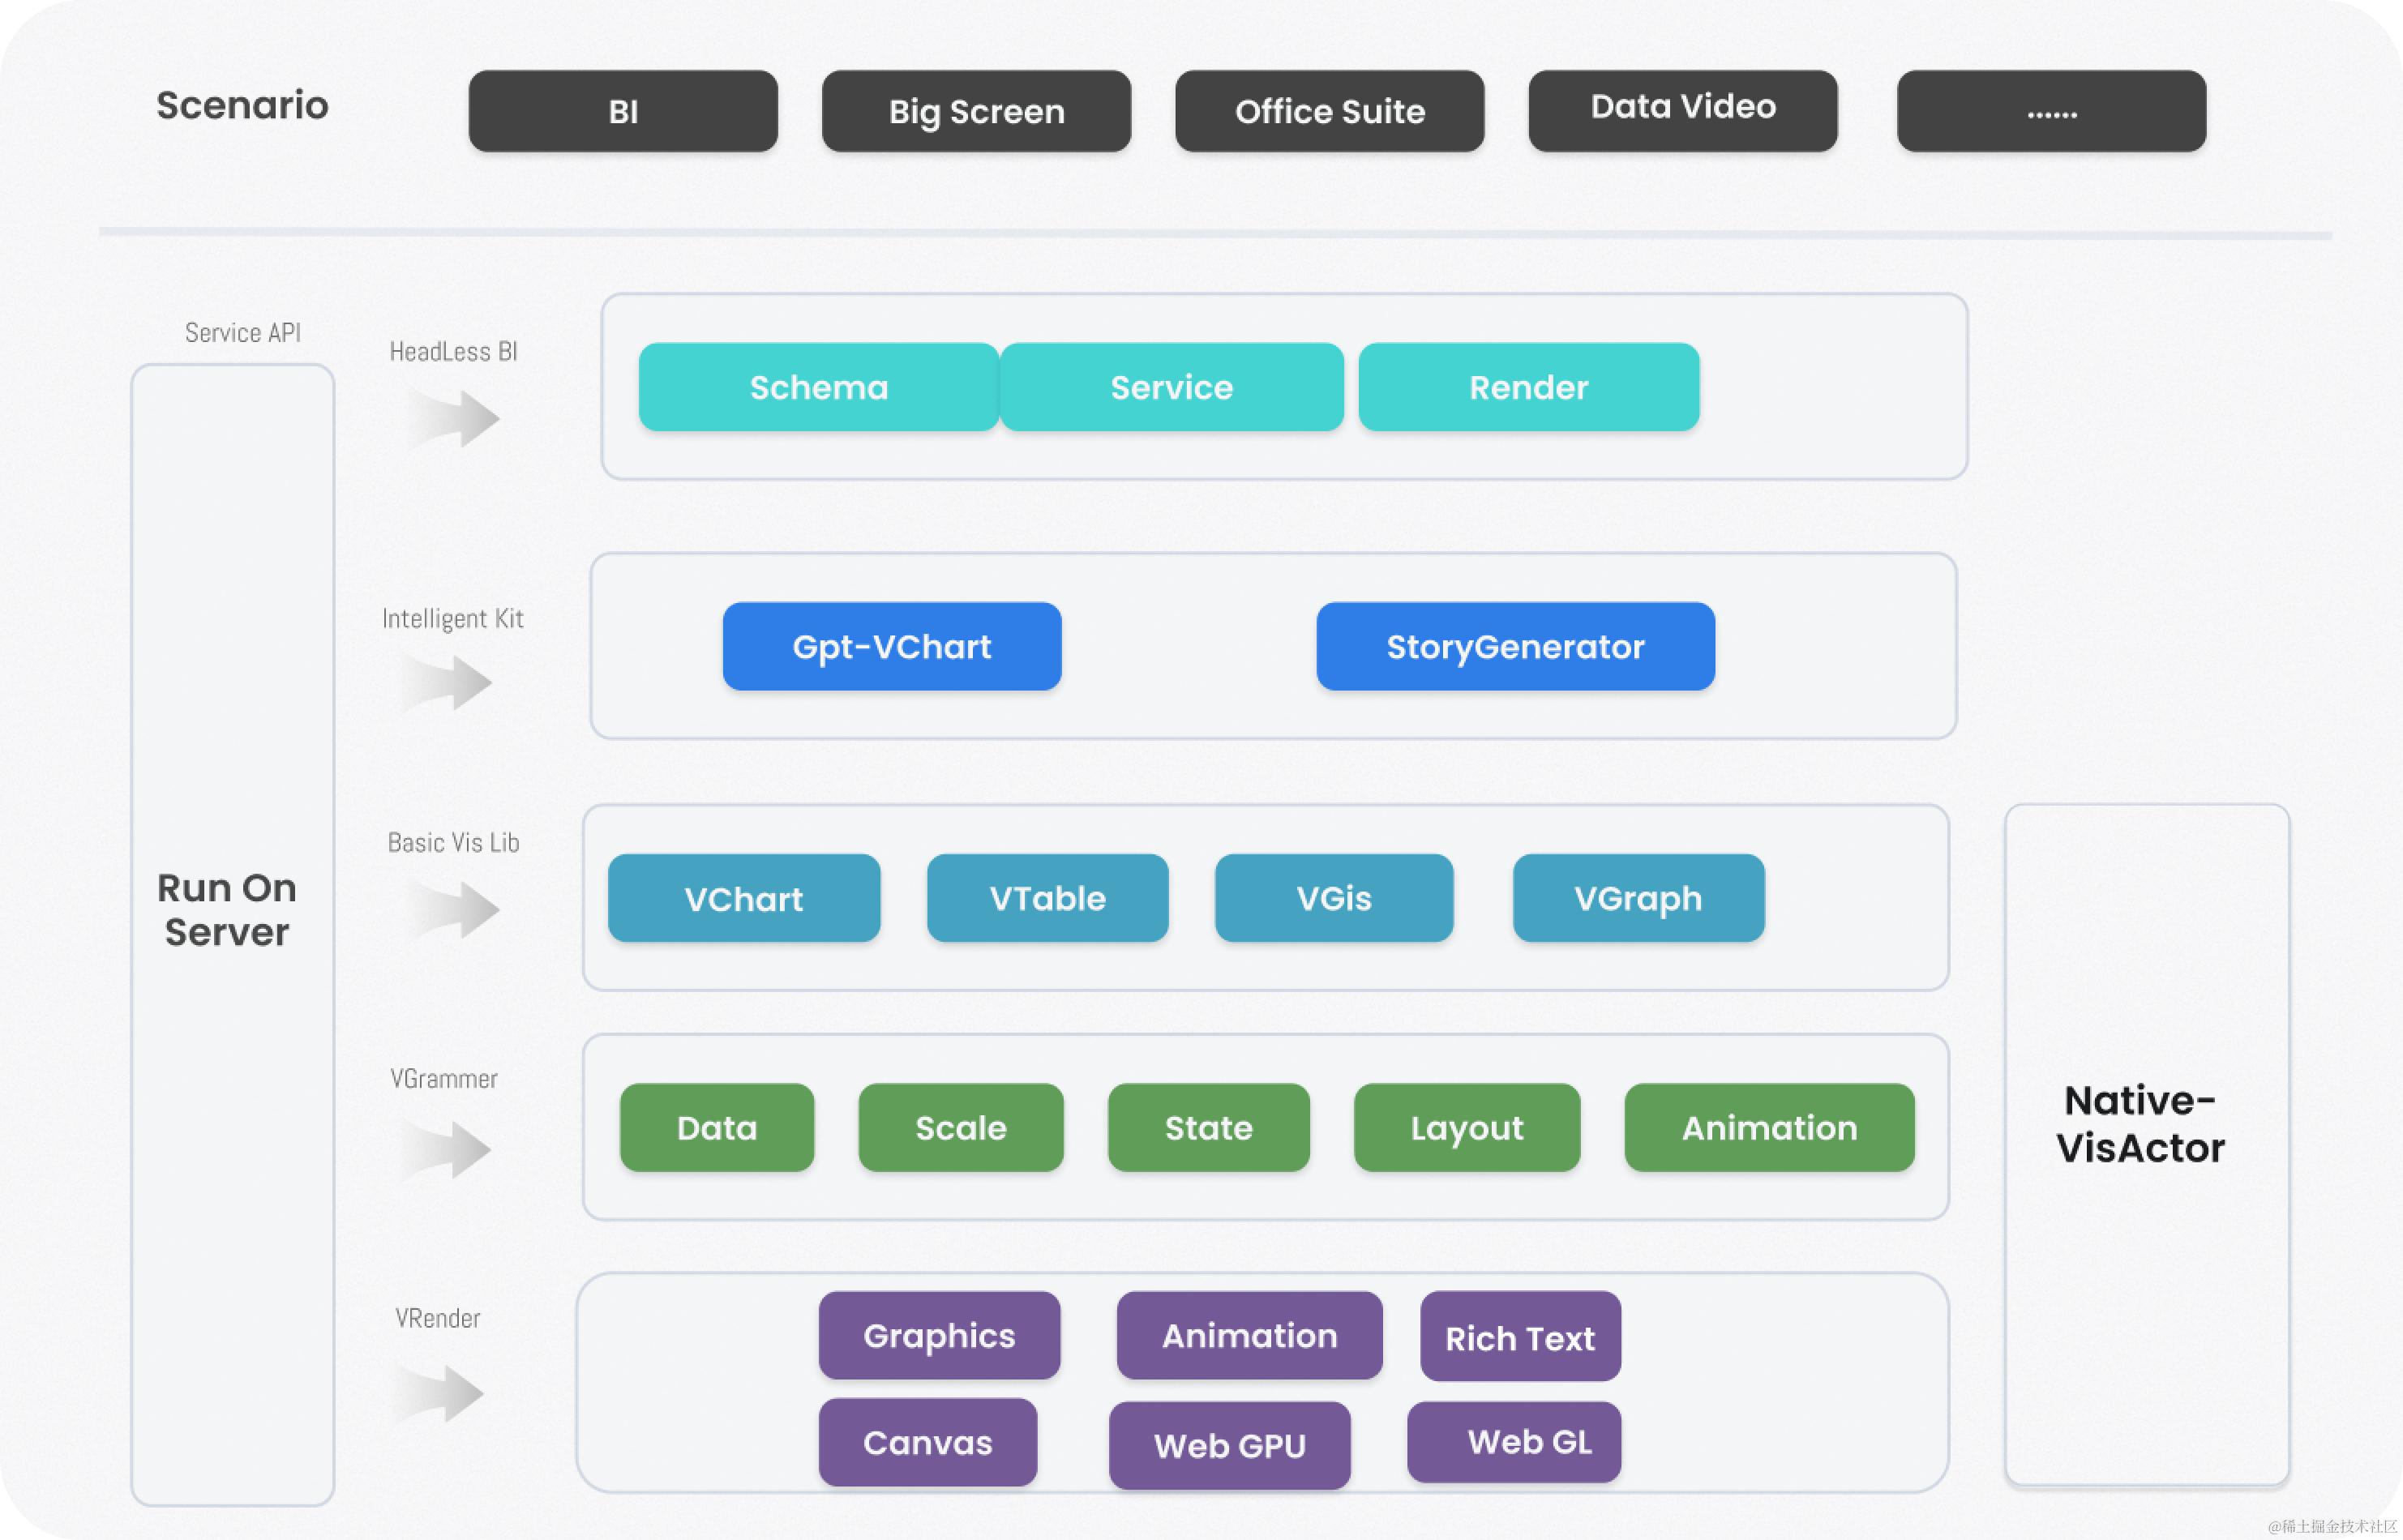Select the BI scenario box

click(x=623, y=111)
